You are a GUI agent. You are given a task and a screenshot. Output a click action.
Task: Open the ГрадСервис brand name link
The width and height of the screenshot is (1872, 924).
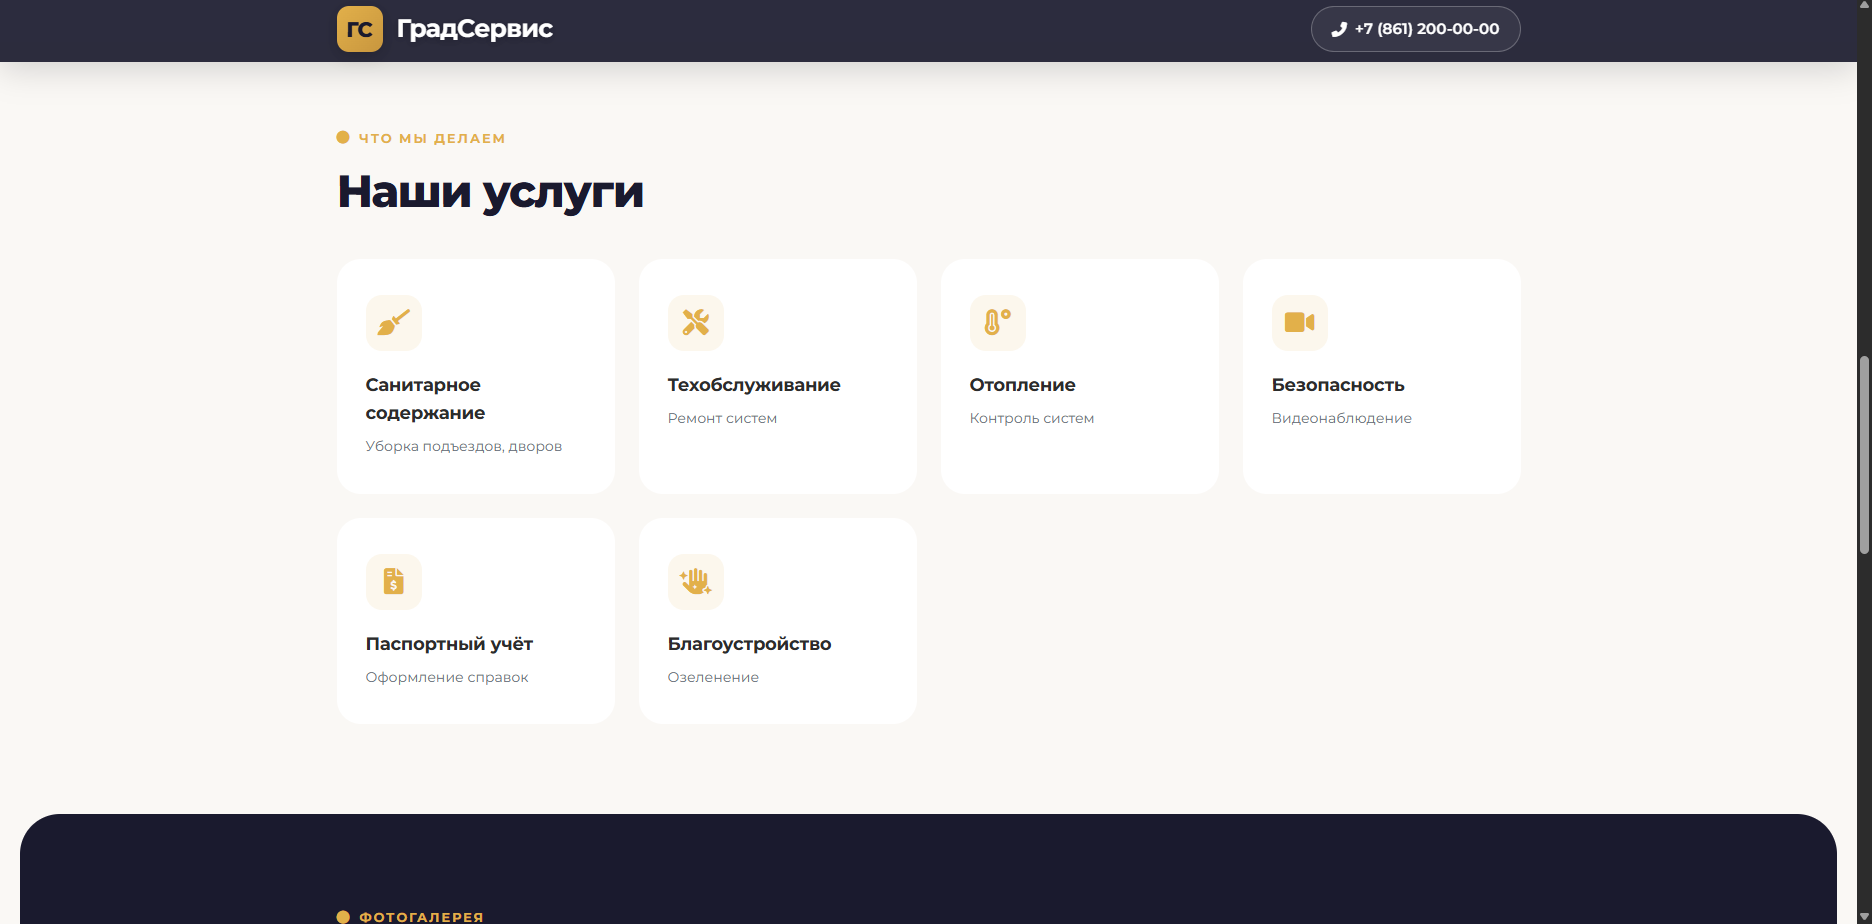click(x=474, y=29)
